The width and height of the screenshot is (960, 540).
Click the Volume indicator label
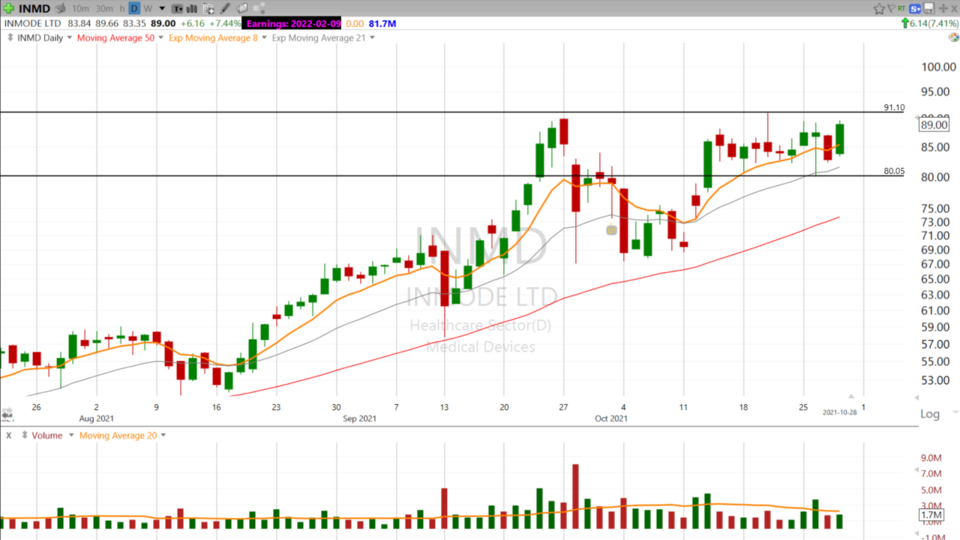[x=46, y=435]
